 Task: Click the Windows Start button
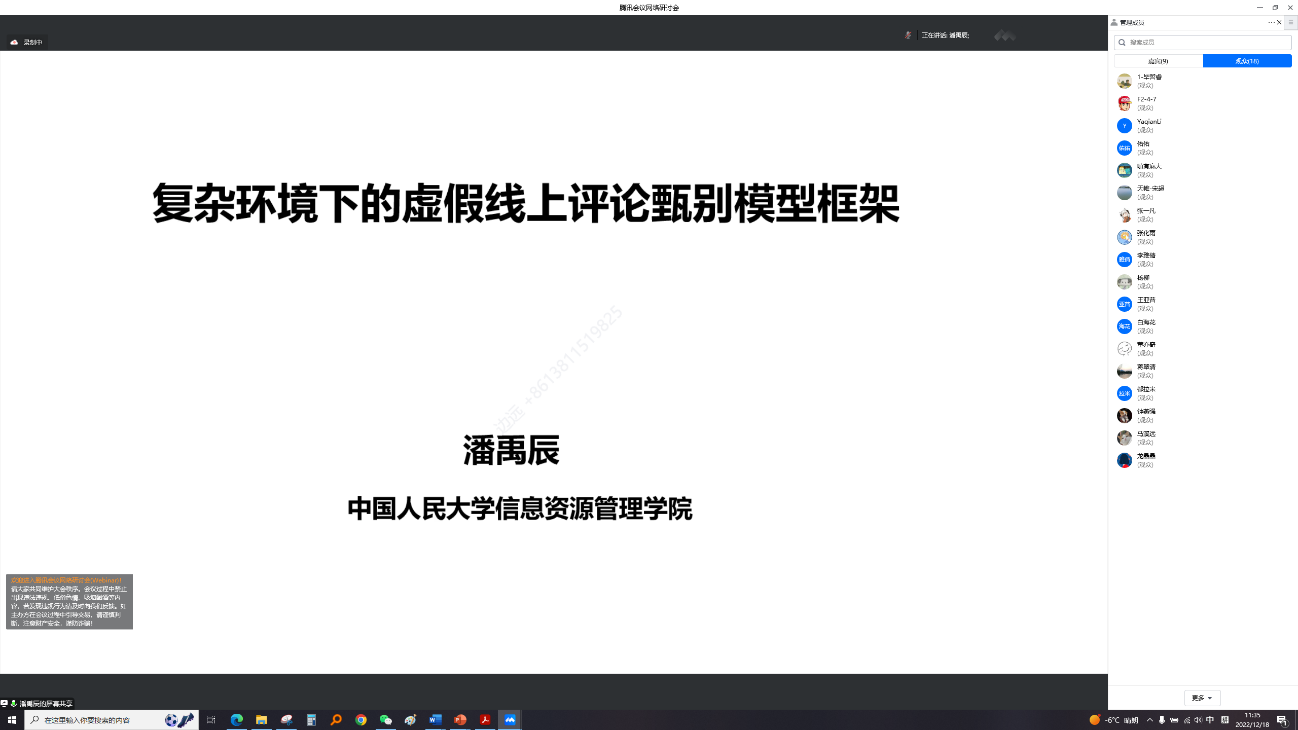point(12,719)
